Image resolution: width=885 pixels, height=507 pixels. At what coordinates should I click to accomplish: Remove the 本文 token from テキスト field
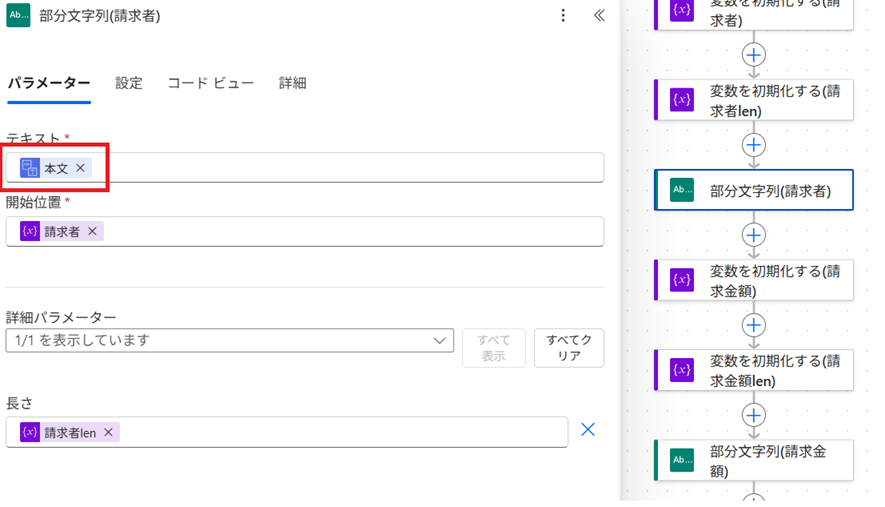[x=81, y=168]
